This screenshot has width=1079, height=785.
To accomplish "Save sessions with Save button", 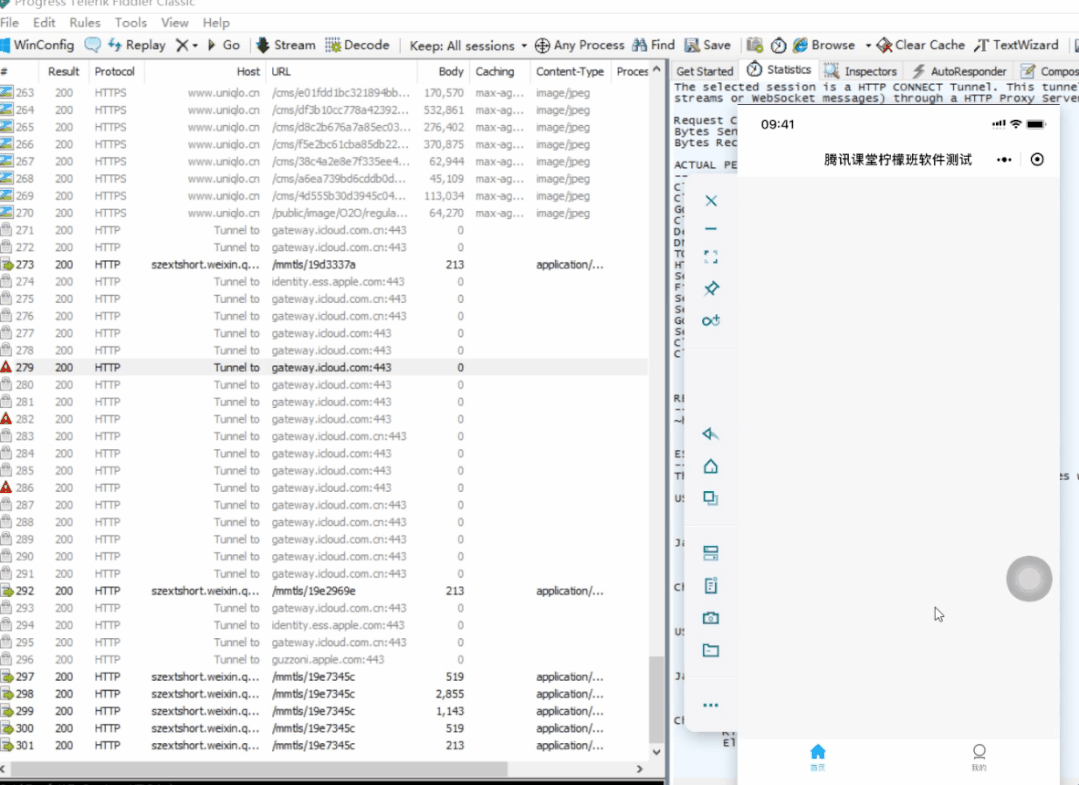I will click(707, 45).
